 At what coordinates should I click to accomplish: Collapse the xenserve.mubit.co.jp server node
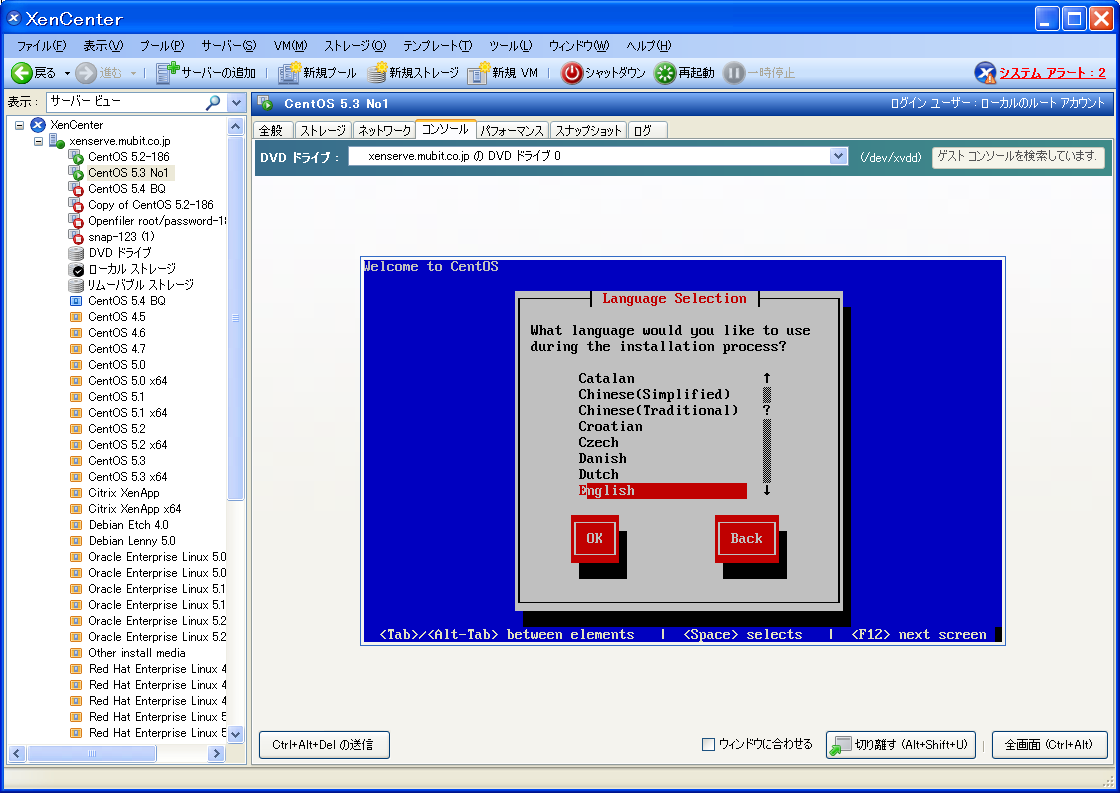tap(39, 141)
